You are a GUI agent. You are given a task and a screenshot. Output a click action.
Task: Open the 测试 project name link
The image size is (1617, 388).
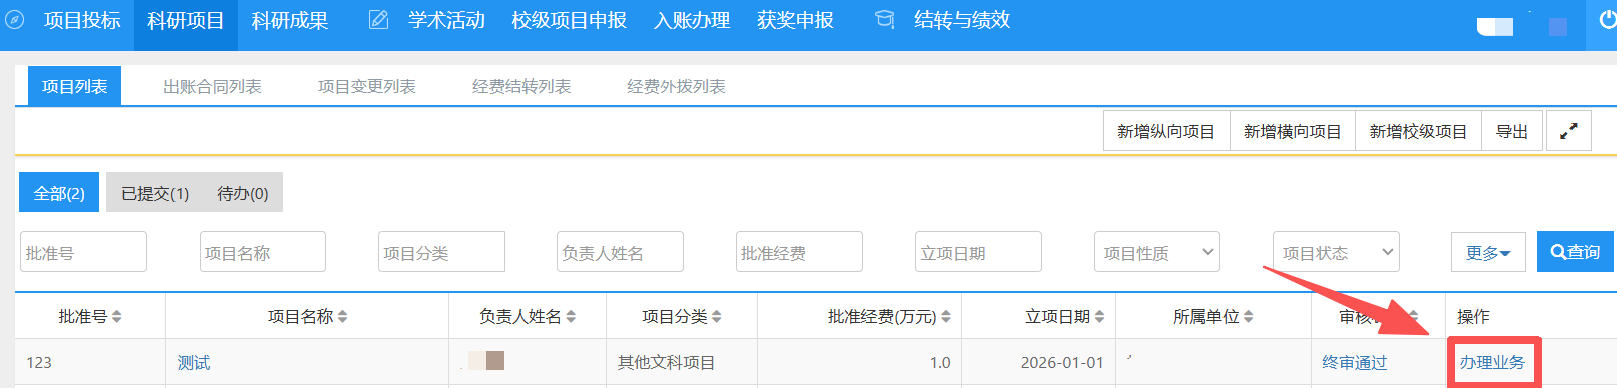coord(194,363)
